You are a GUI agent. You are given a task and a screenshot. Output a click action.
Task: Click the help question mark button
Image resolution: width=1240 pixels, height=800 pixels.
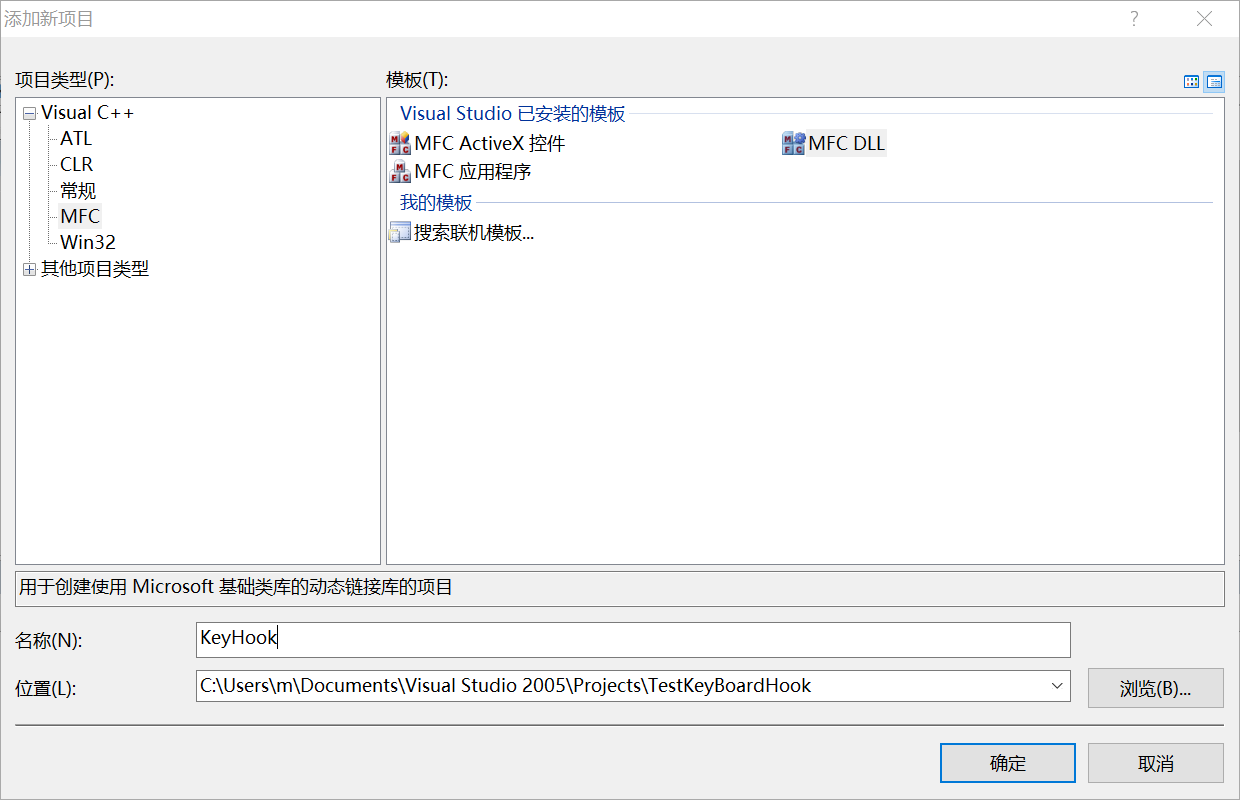(1134, 19)
